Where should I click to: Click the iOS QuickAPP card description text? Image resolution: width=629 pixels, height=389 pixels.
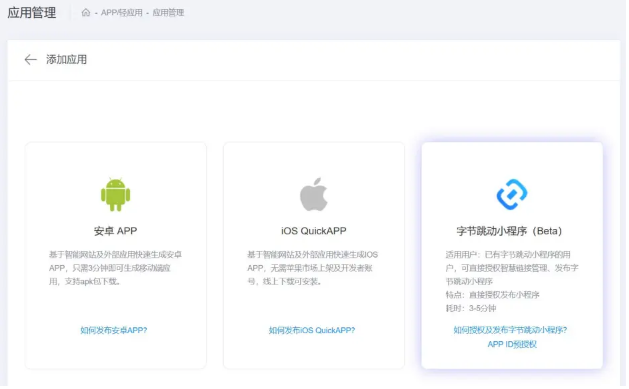click(x=312, y=268)
